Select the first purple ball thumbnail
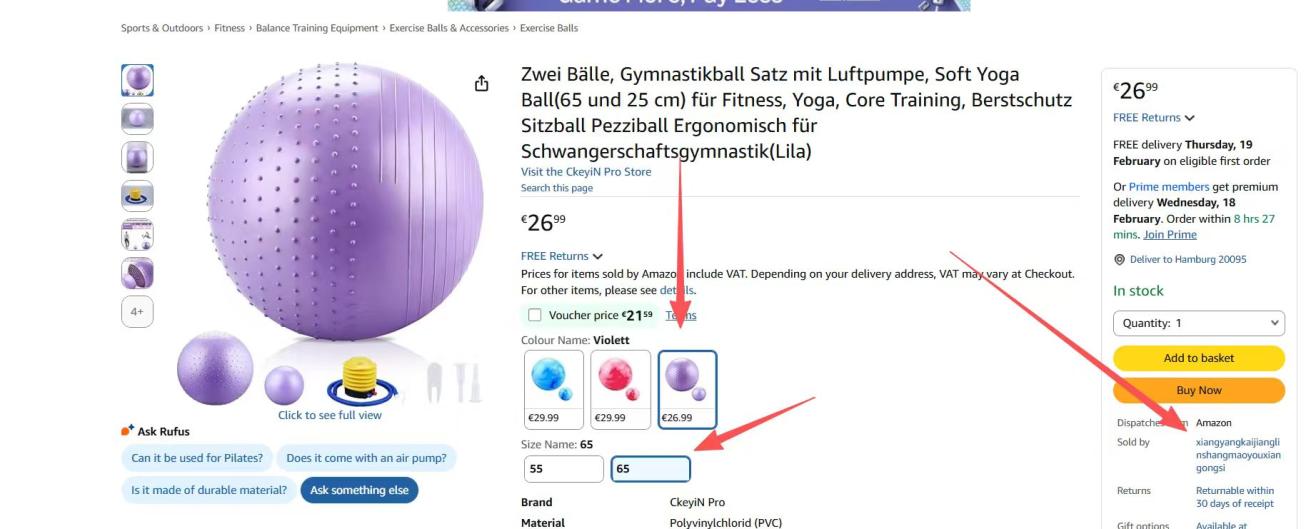This screenshot has height=529, width=1311. [x=138, y=80]
